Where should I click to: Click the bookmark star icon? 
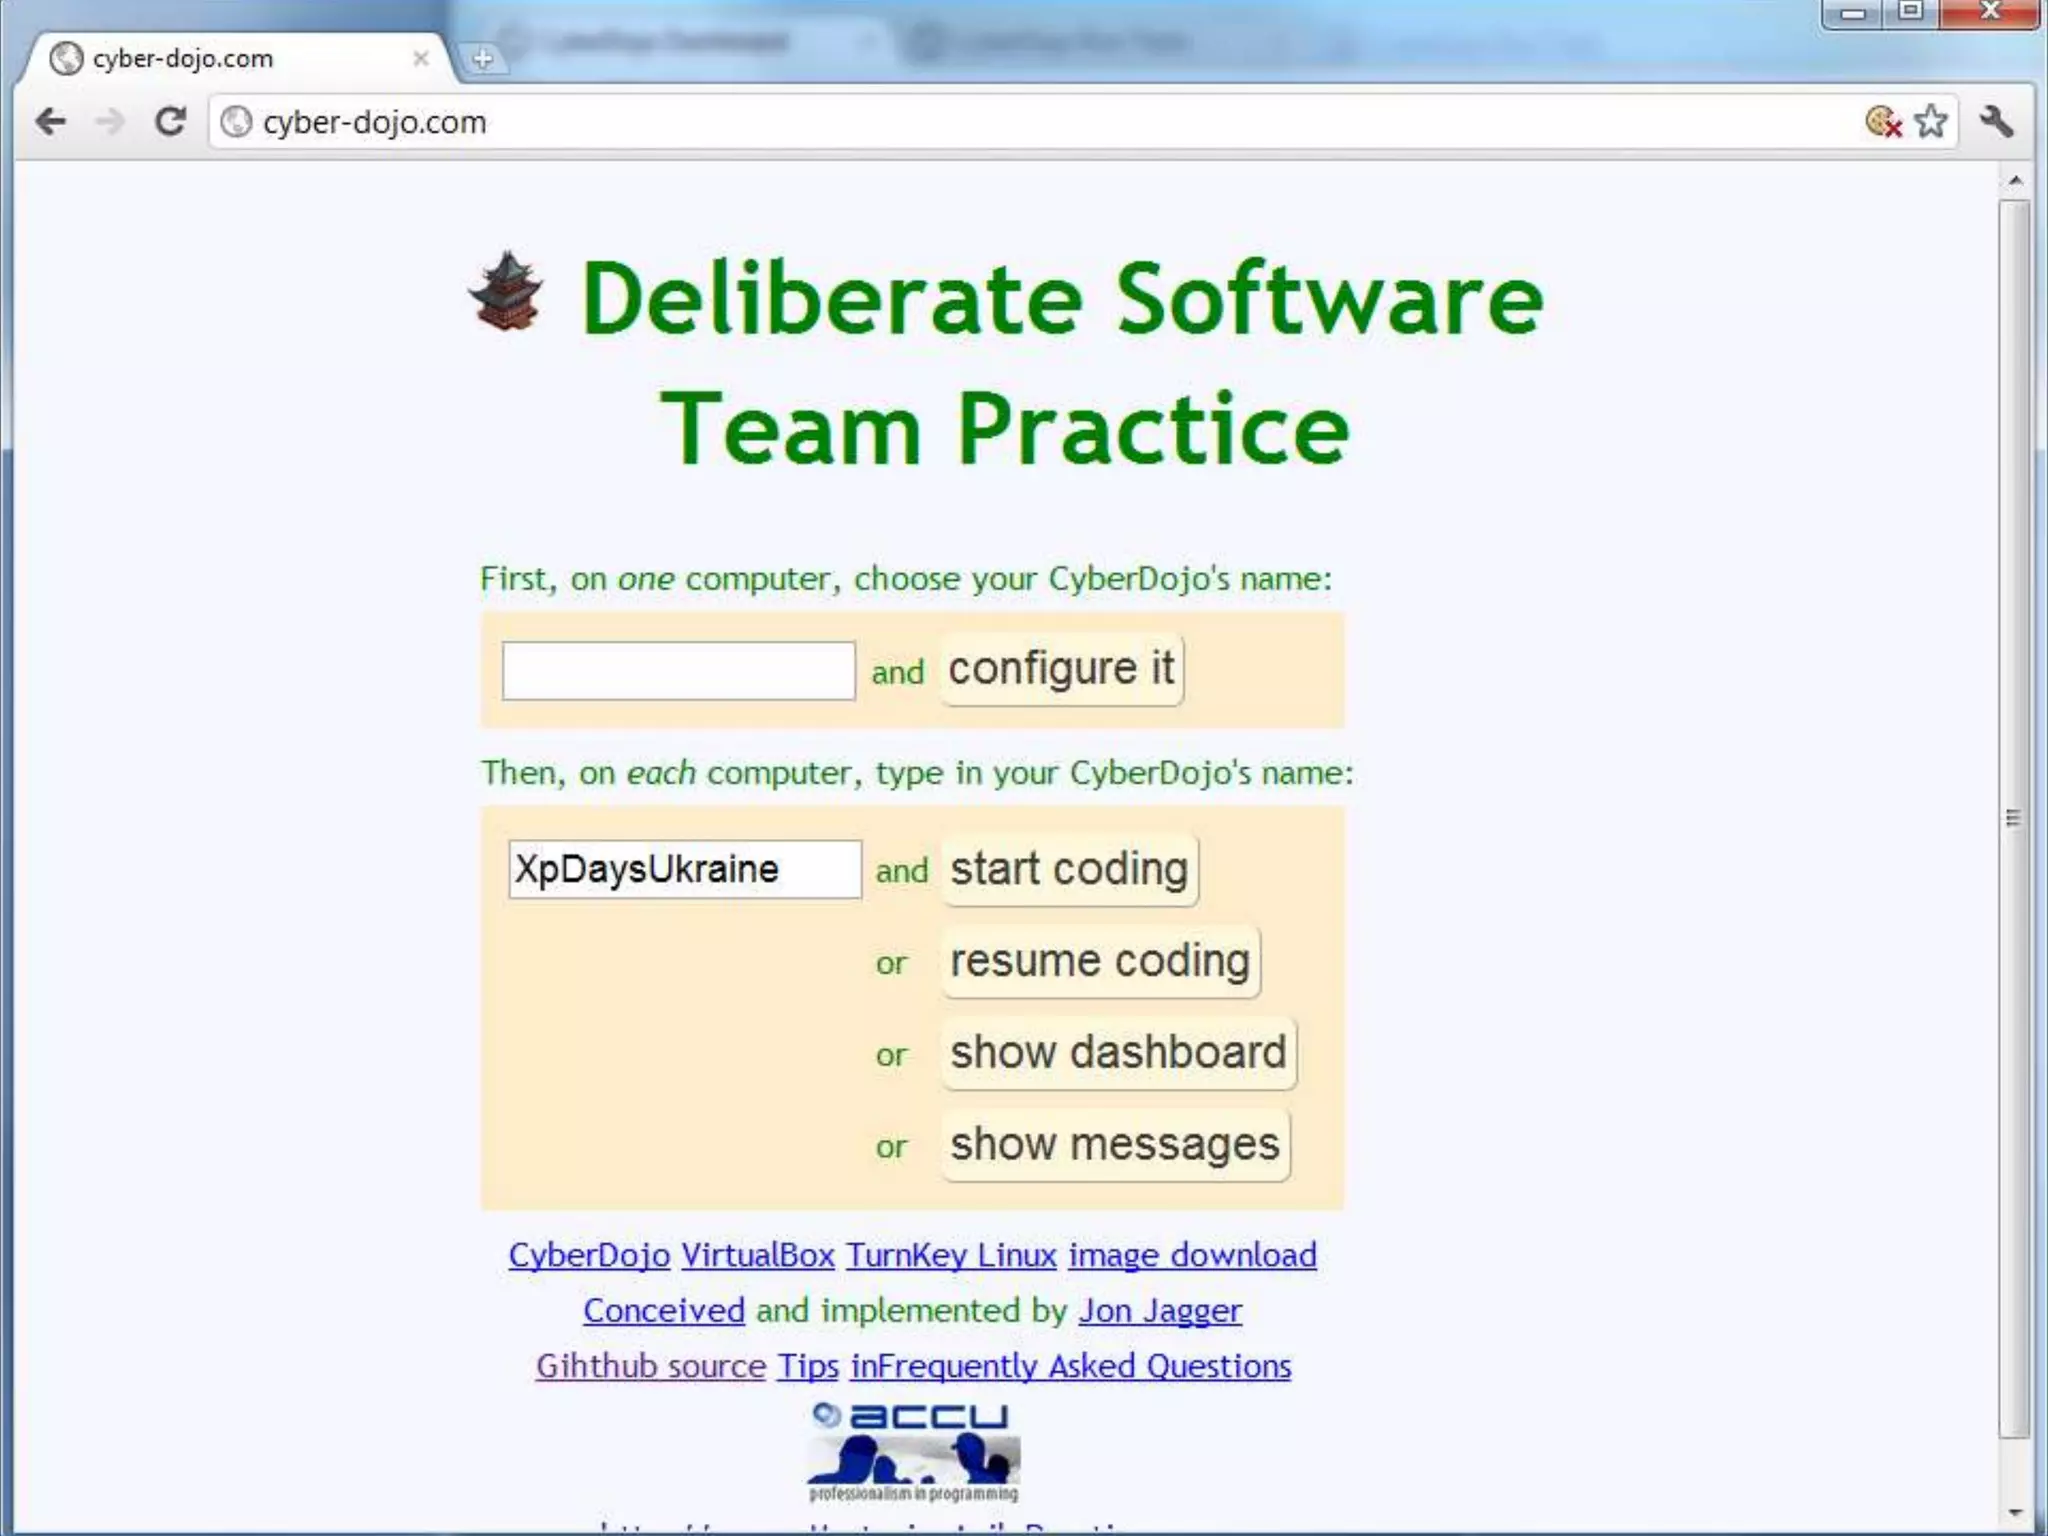pos(1930,122)
